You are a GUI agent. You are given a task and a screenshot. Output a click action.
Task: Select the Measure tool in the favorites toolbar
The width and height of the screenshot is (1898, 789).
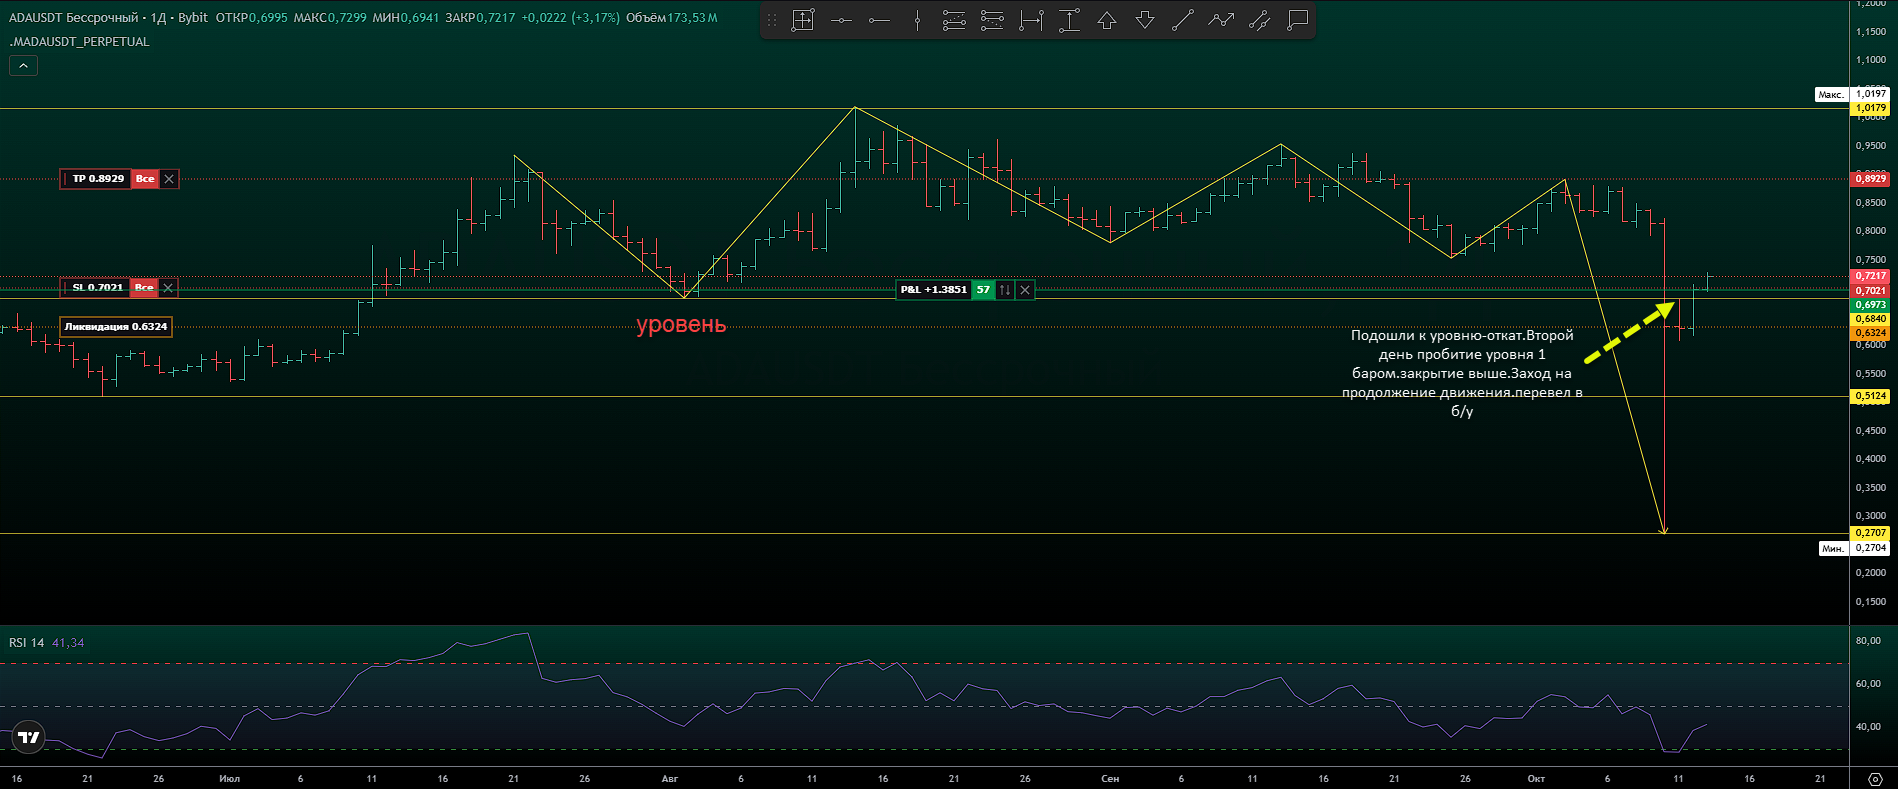803,20
